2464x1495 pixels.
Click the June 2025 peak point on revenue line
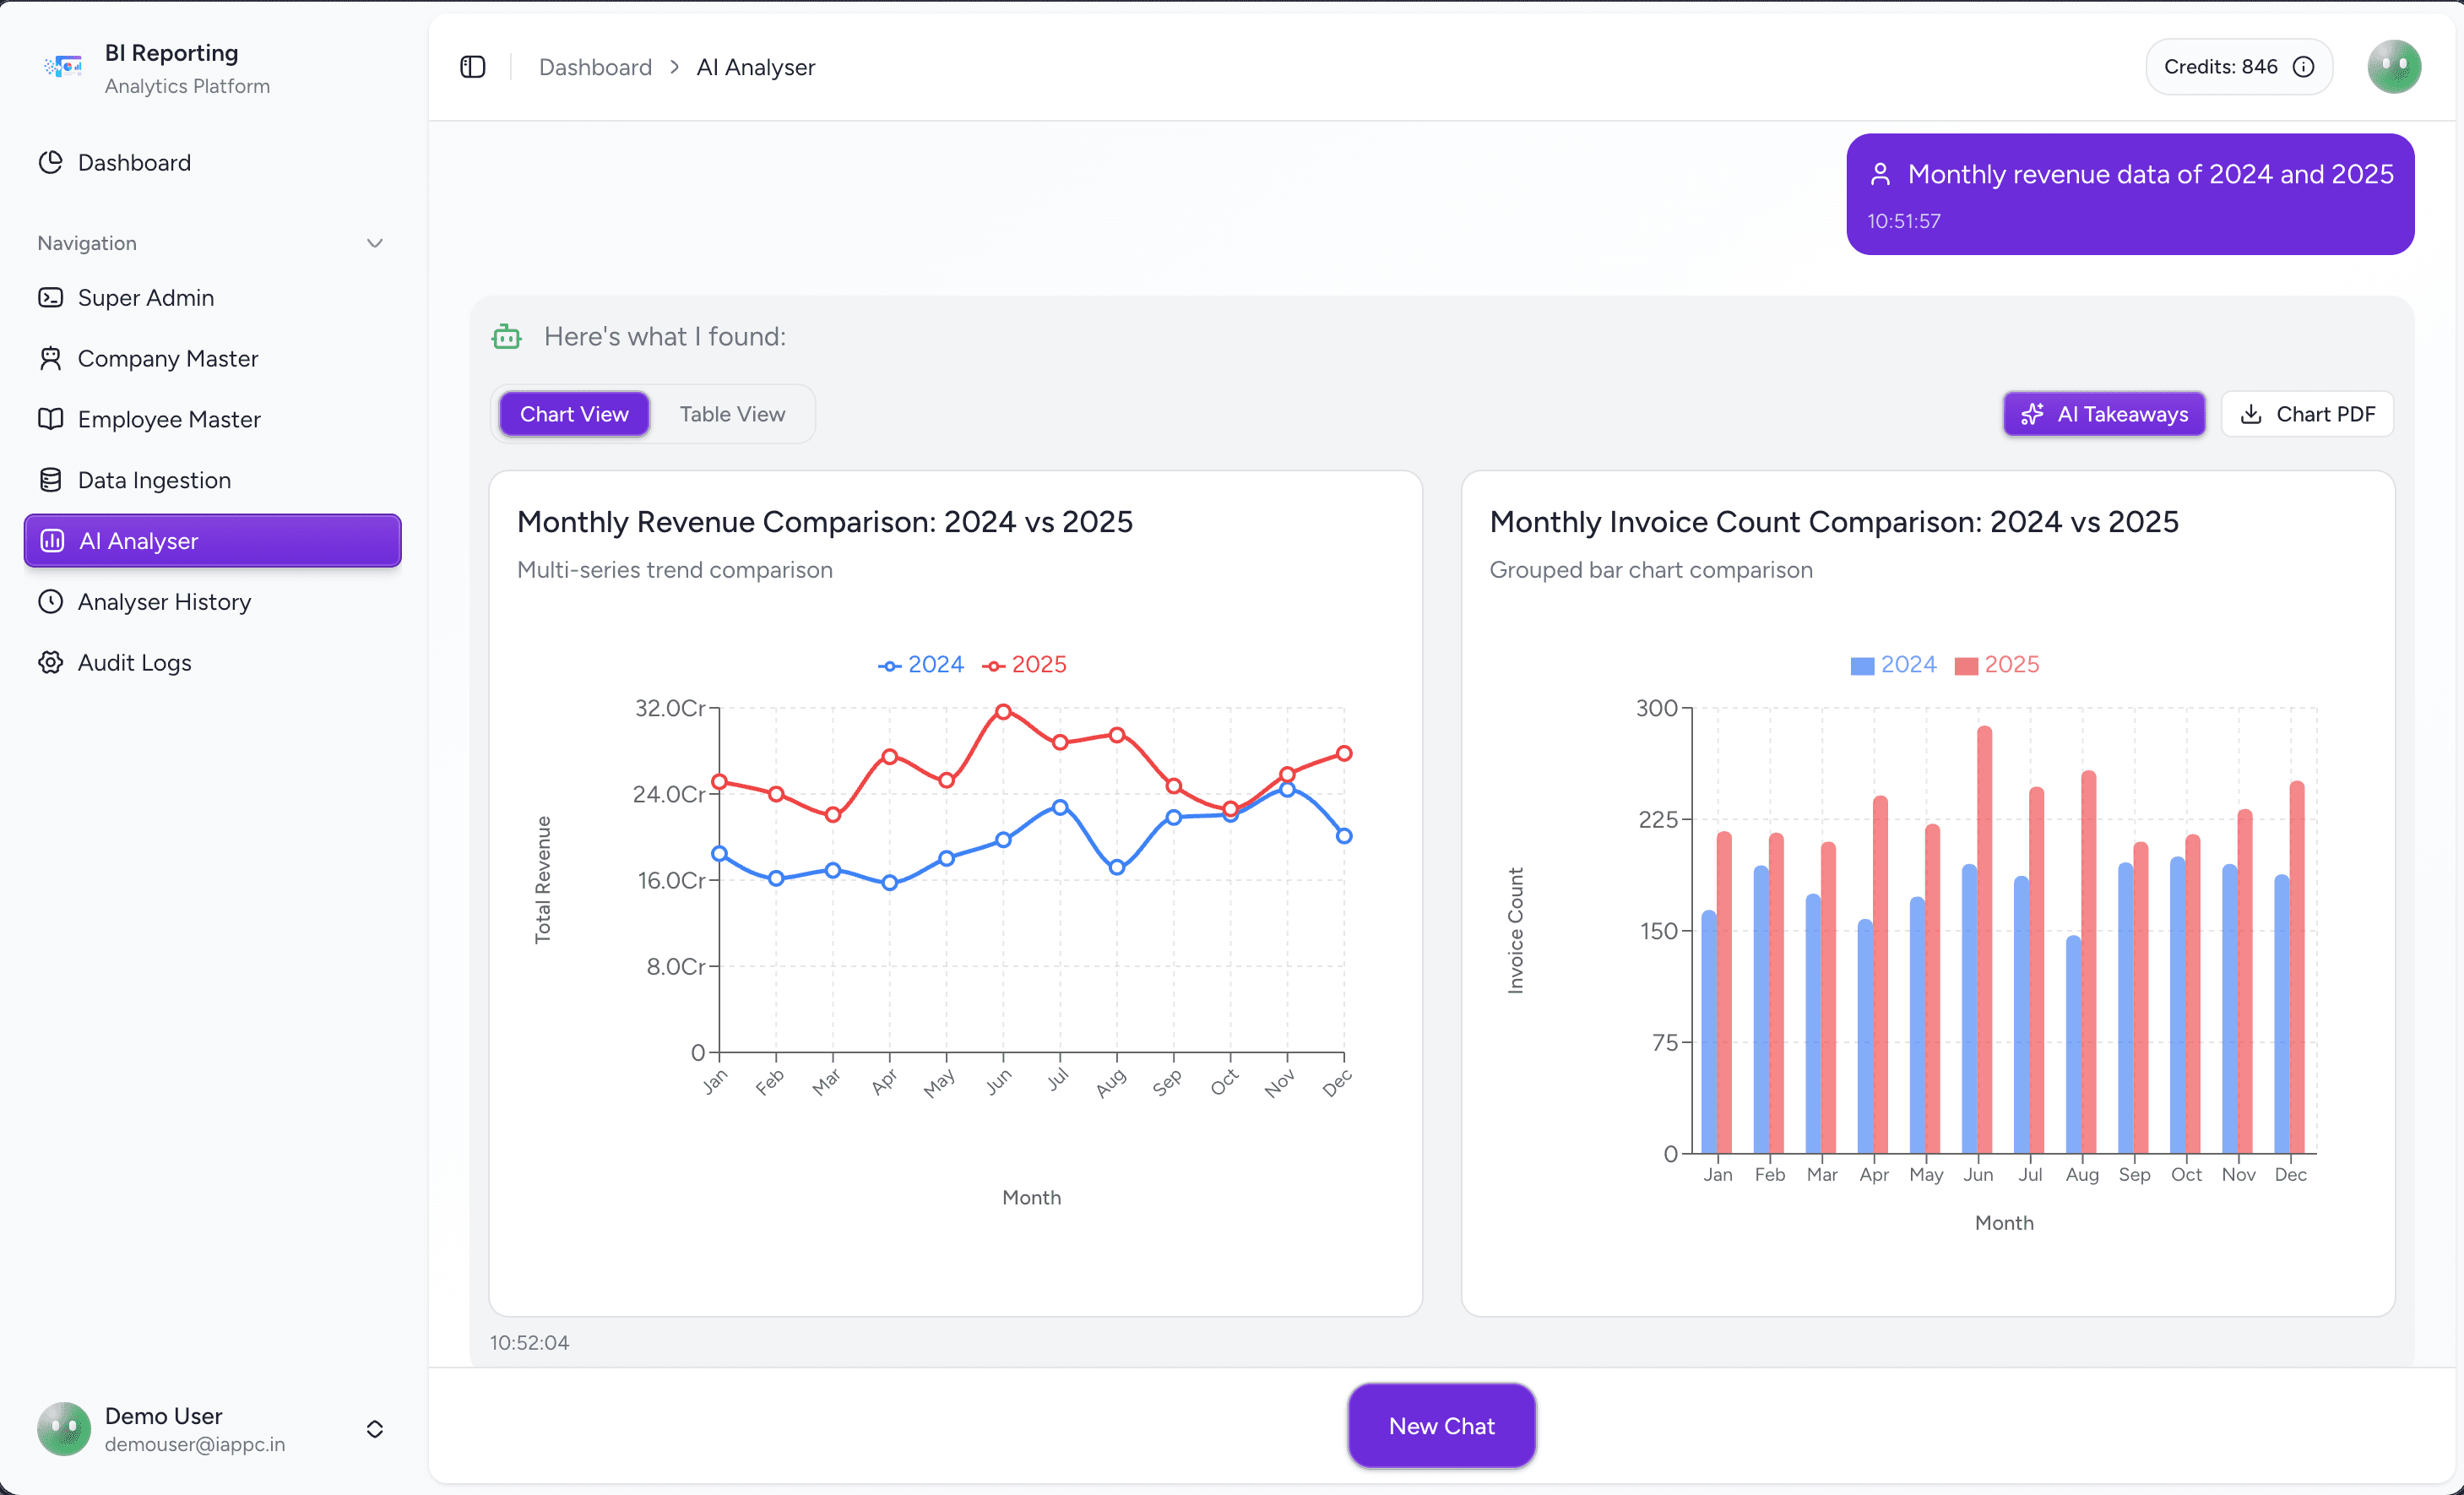pyautogui.click(x=1003, y=712)
